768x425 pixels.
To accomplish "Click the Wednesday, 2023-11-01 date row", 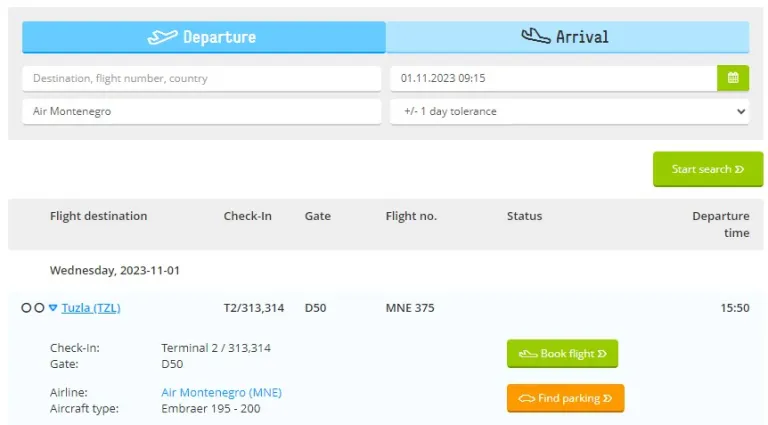I will 115,270.
